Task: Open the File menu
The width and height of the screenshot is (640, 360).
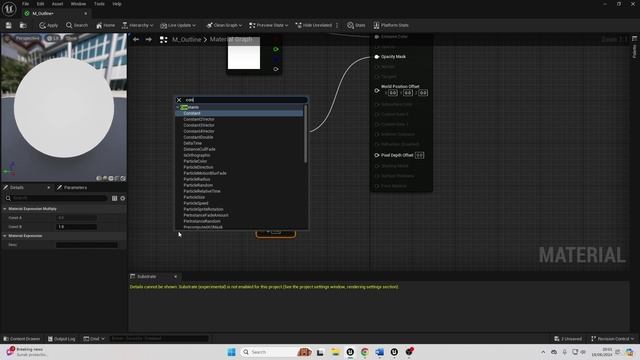Action: coord(25,4)
